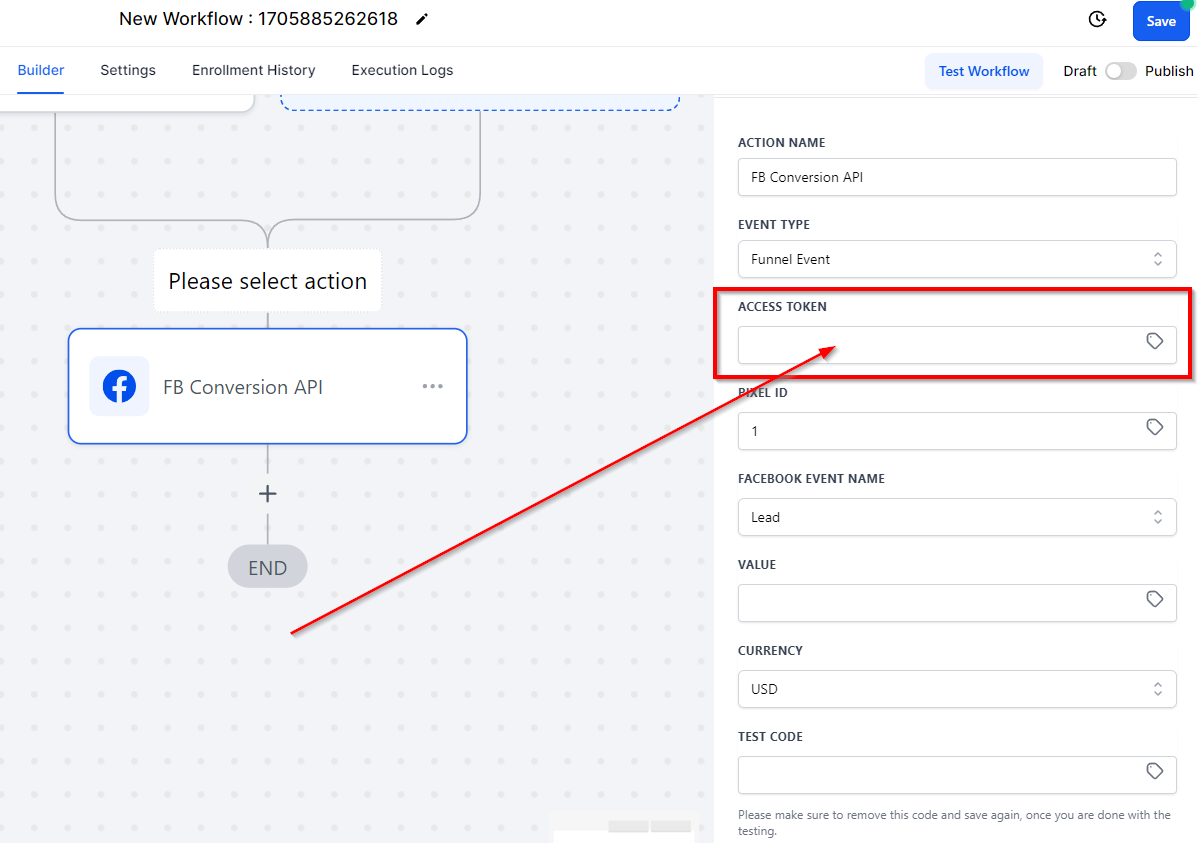Click the tag icon in Test Code field
Viewport: 1198px width, 843px height.
tap(1154, 772)
